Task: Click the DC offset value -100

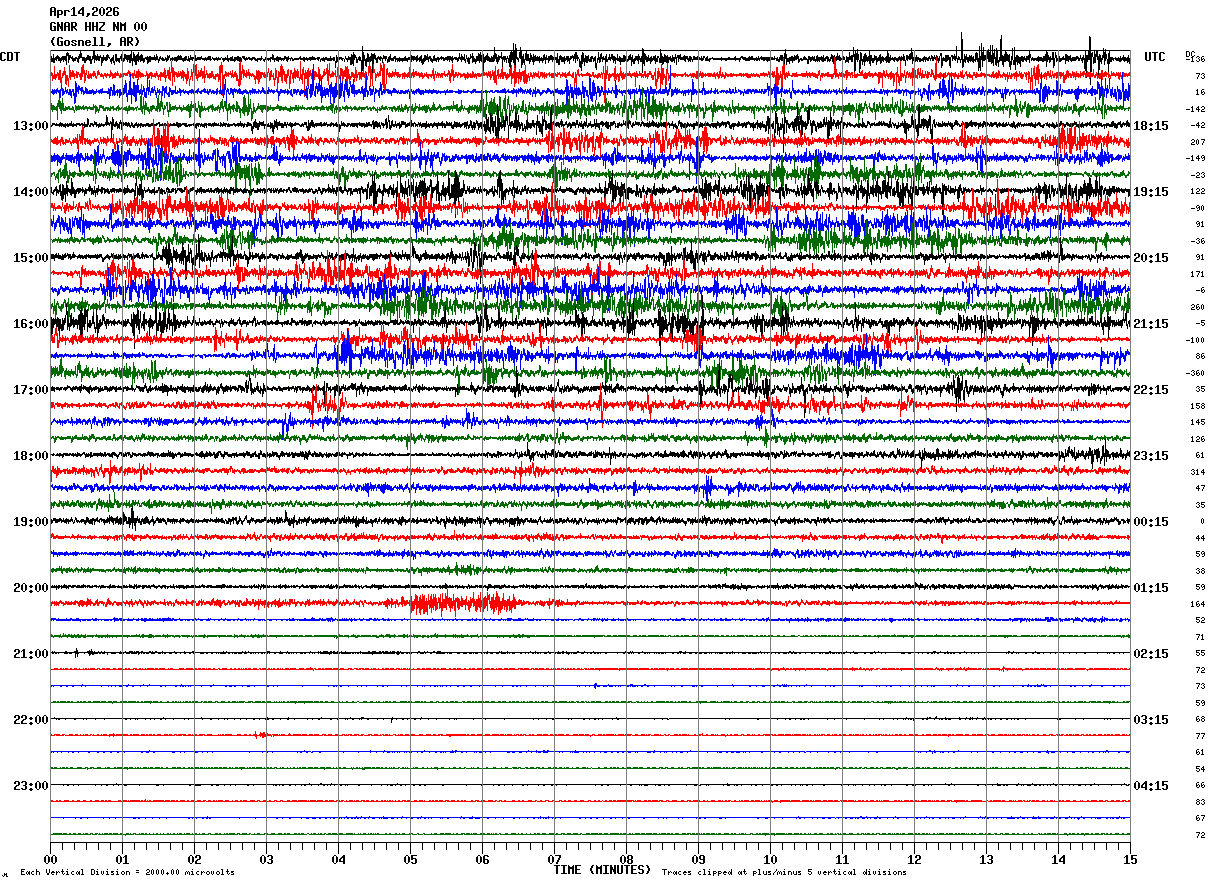Action: click(x=1196, y=340)
